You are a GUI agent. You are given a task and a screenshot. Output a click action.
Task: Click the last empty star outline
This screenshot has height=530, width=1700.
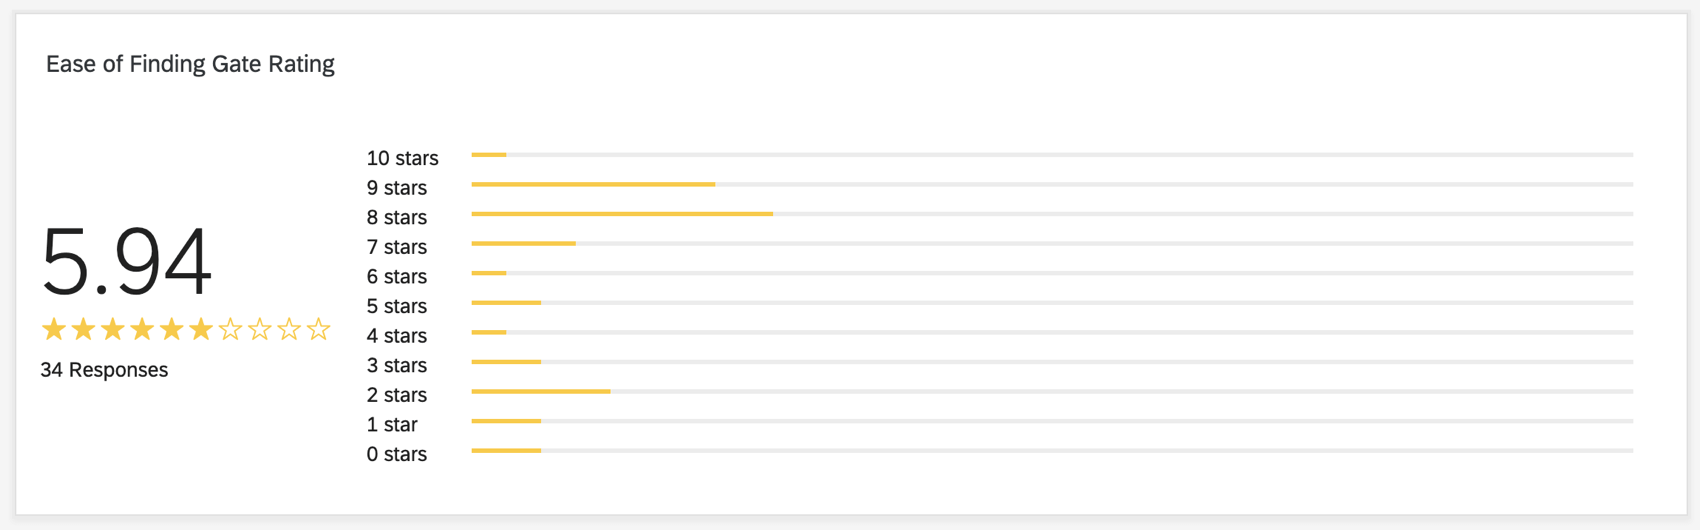(x=319, y=329)
